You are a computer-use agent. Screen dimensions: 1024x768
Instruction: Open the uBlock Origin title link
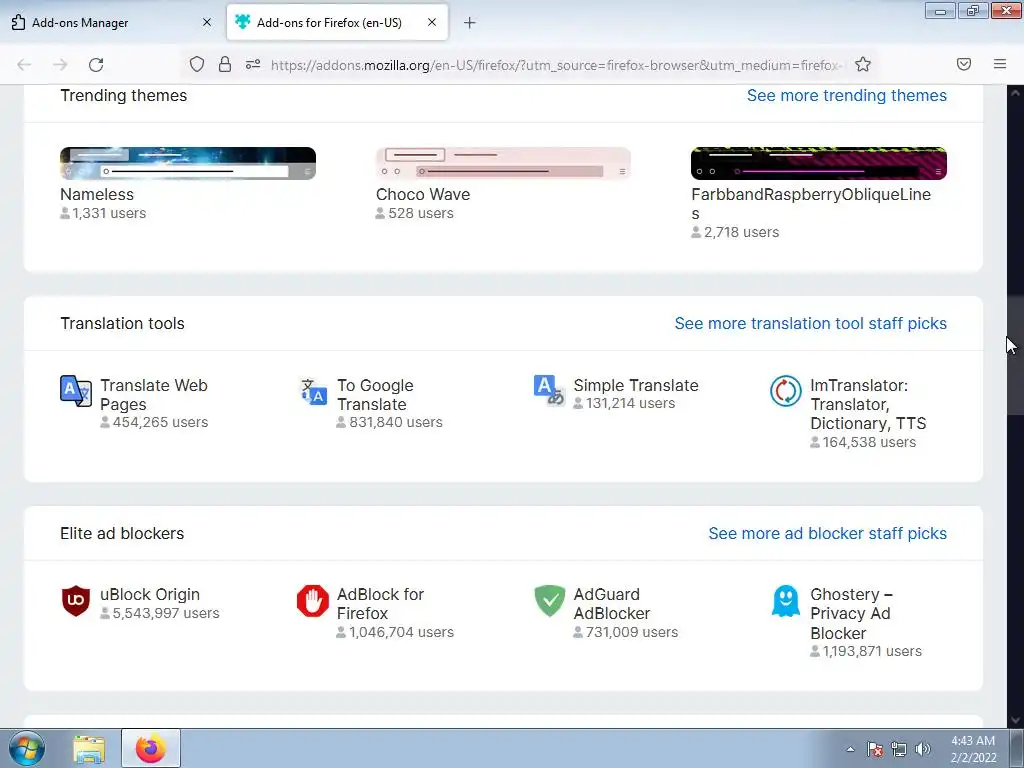[x=150, y=594]
